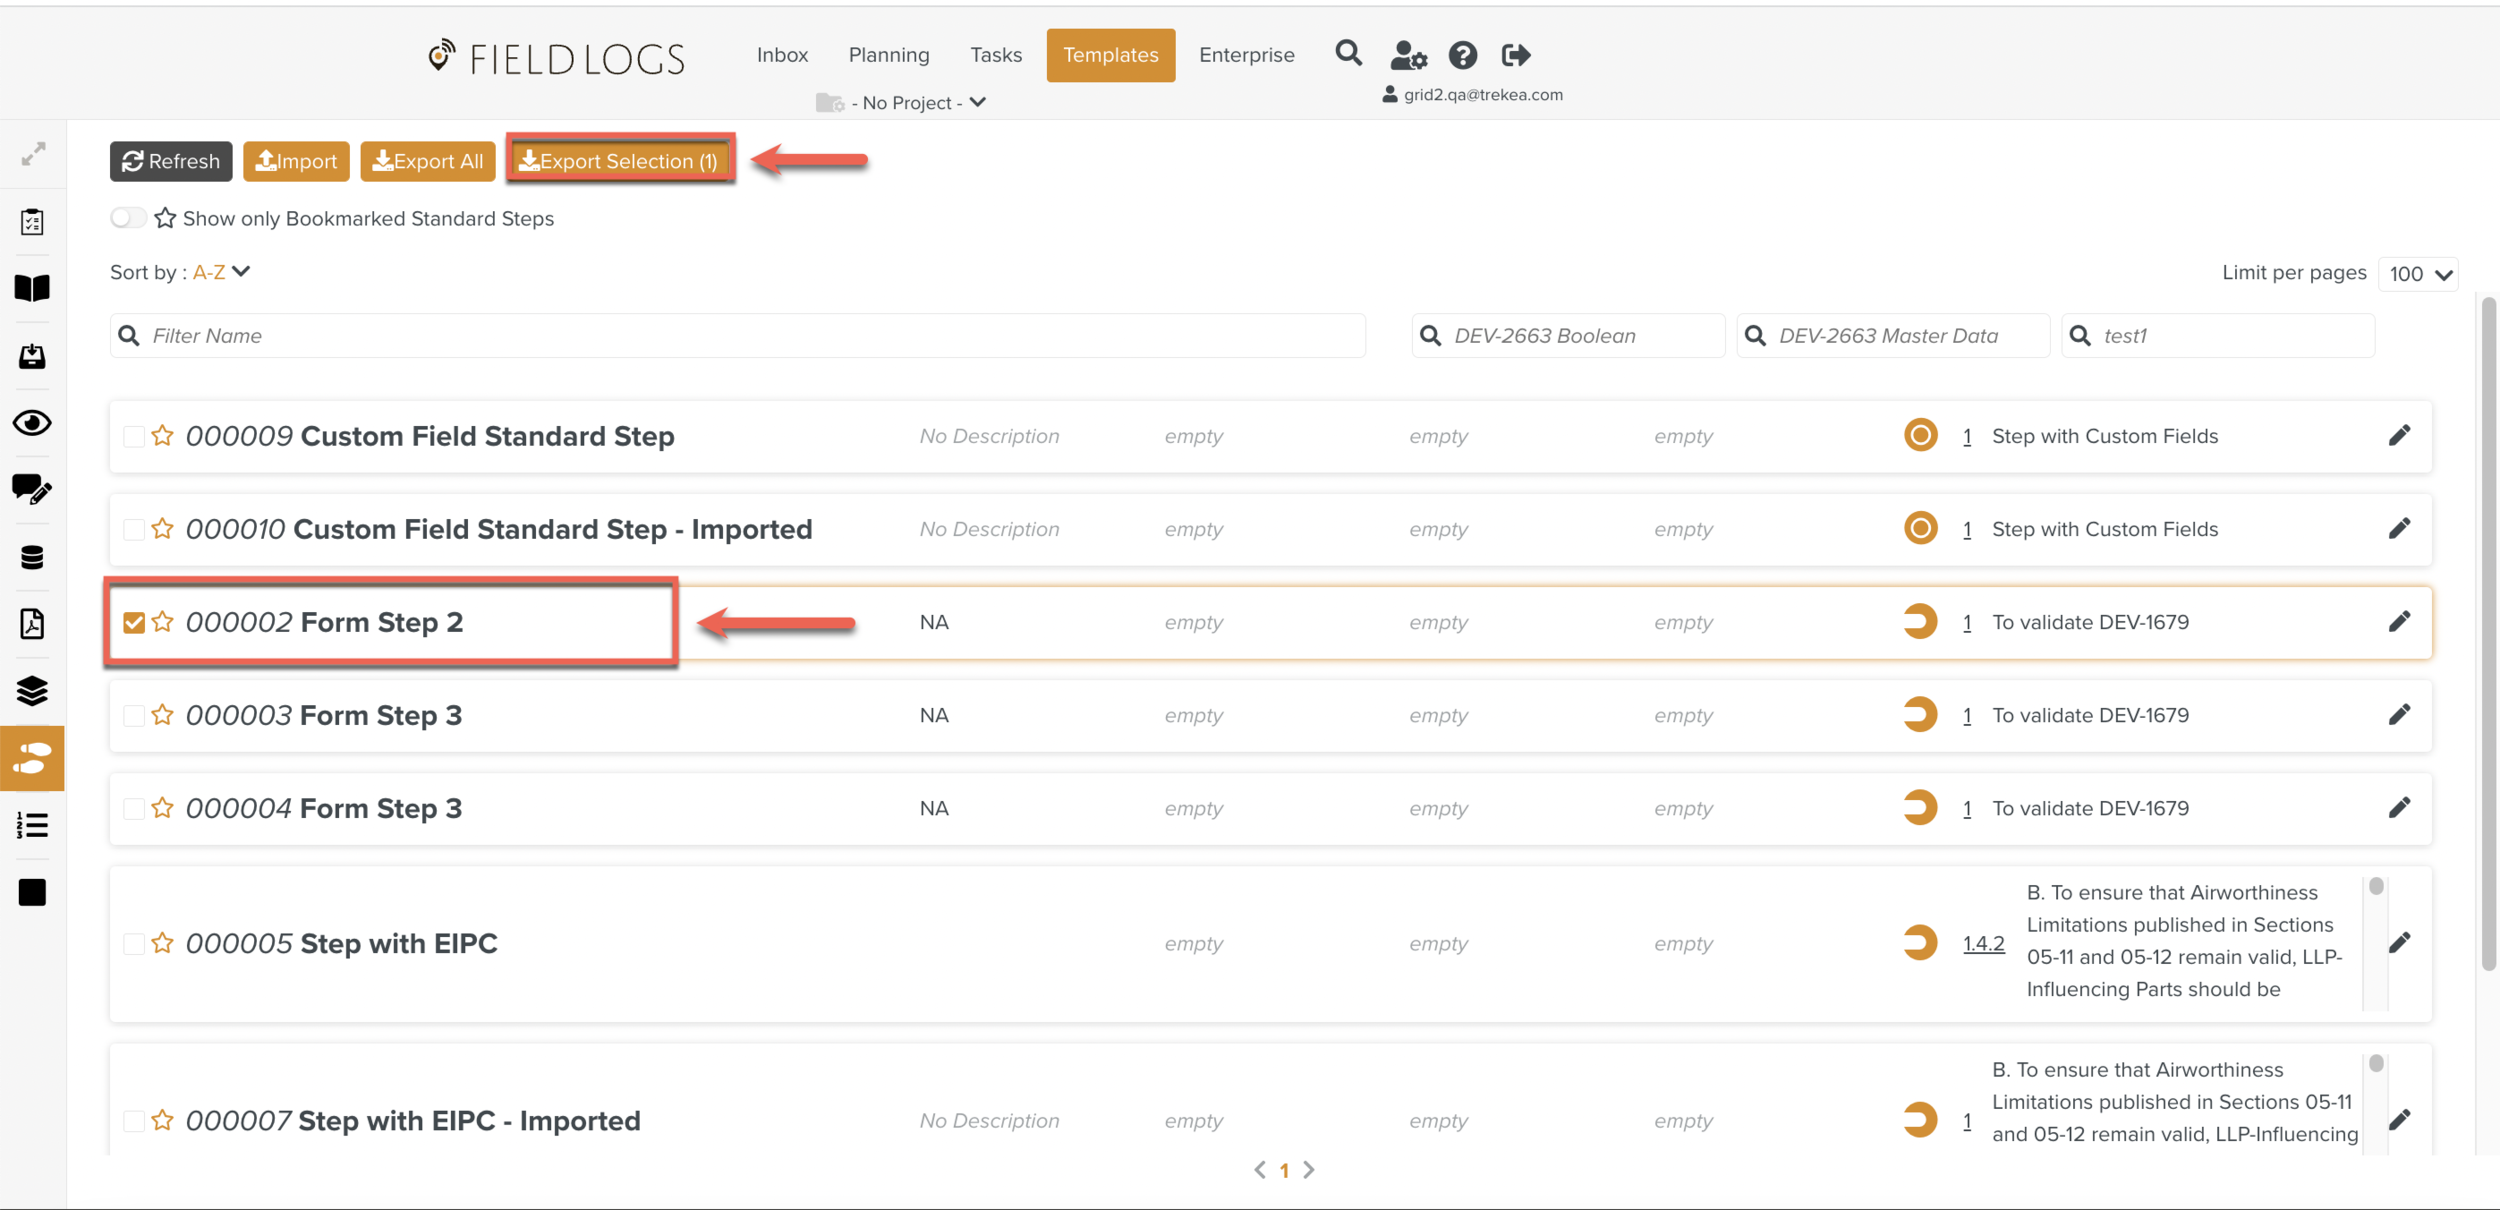Open the Sort by A-Z dropdown

[x=221, y=272]
